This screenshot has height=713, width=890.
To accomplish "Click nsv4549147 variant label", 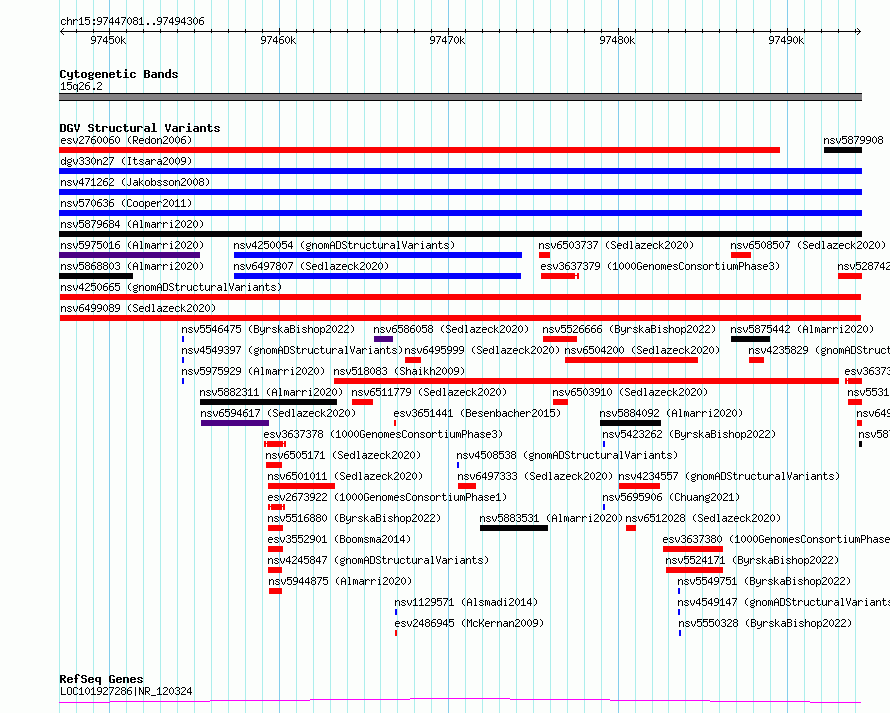I will click(783, 602).
